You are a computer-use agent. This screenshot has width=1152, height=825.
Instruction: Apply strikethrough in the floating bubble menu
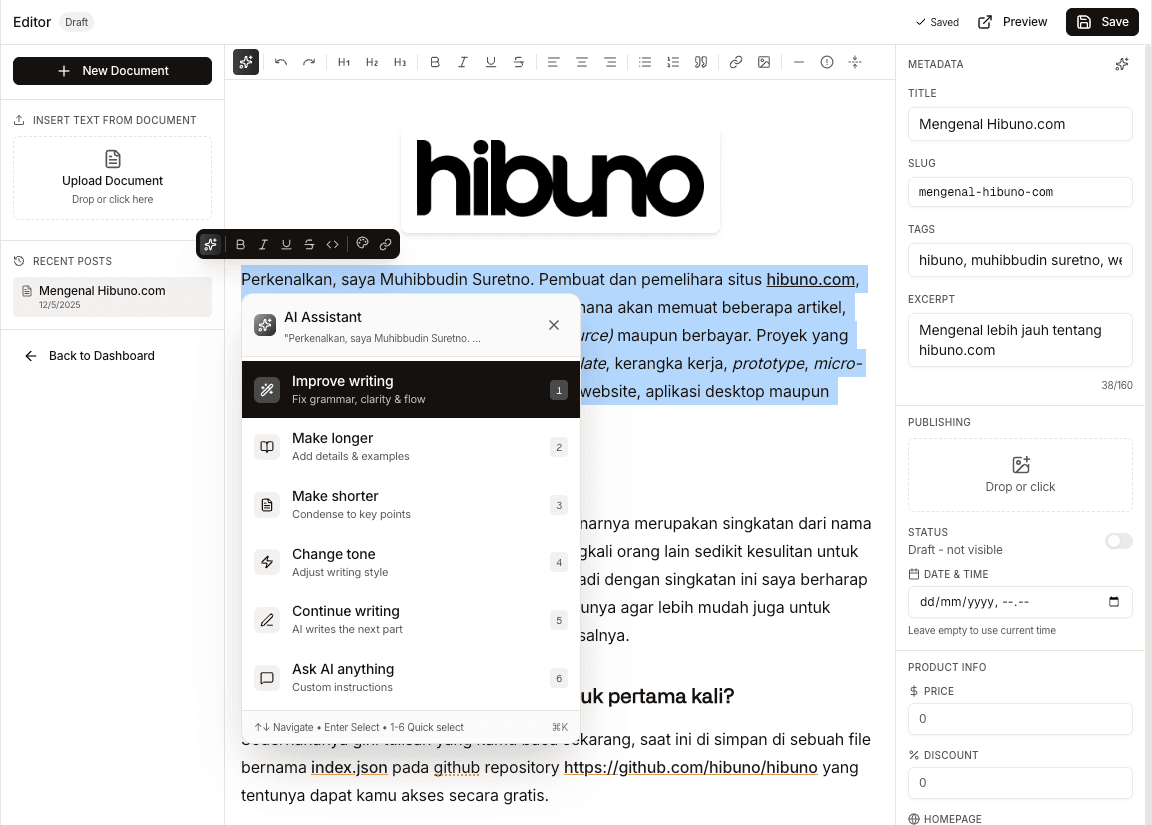(x=308, y=243)
